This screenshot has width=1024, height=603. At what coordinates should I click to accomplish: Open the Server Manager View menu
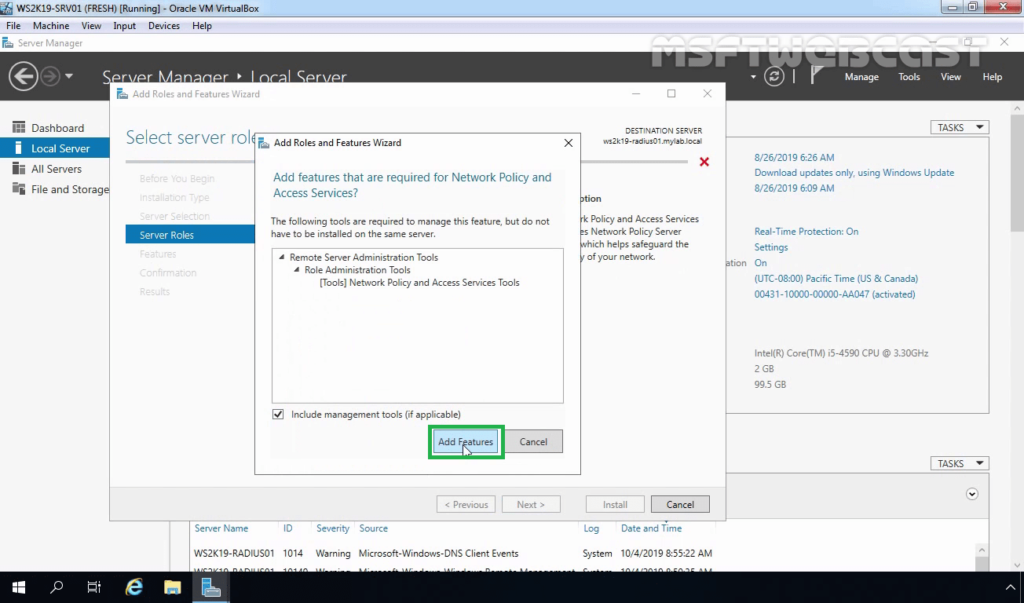pyautogui.click(x=950, y=76)
